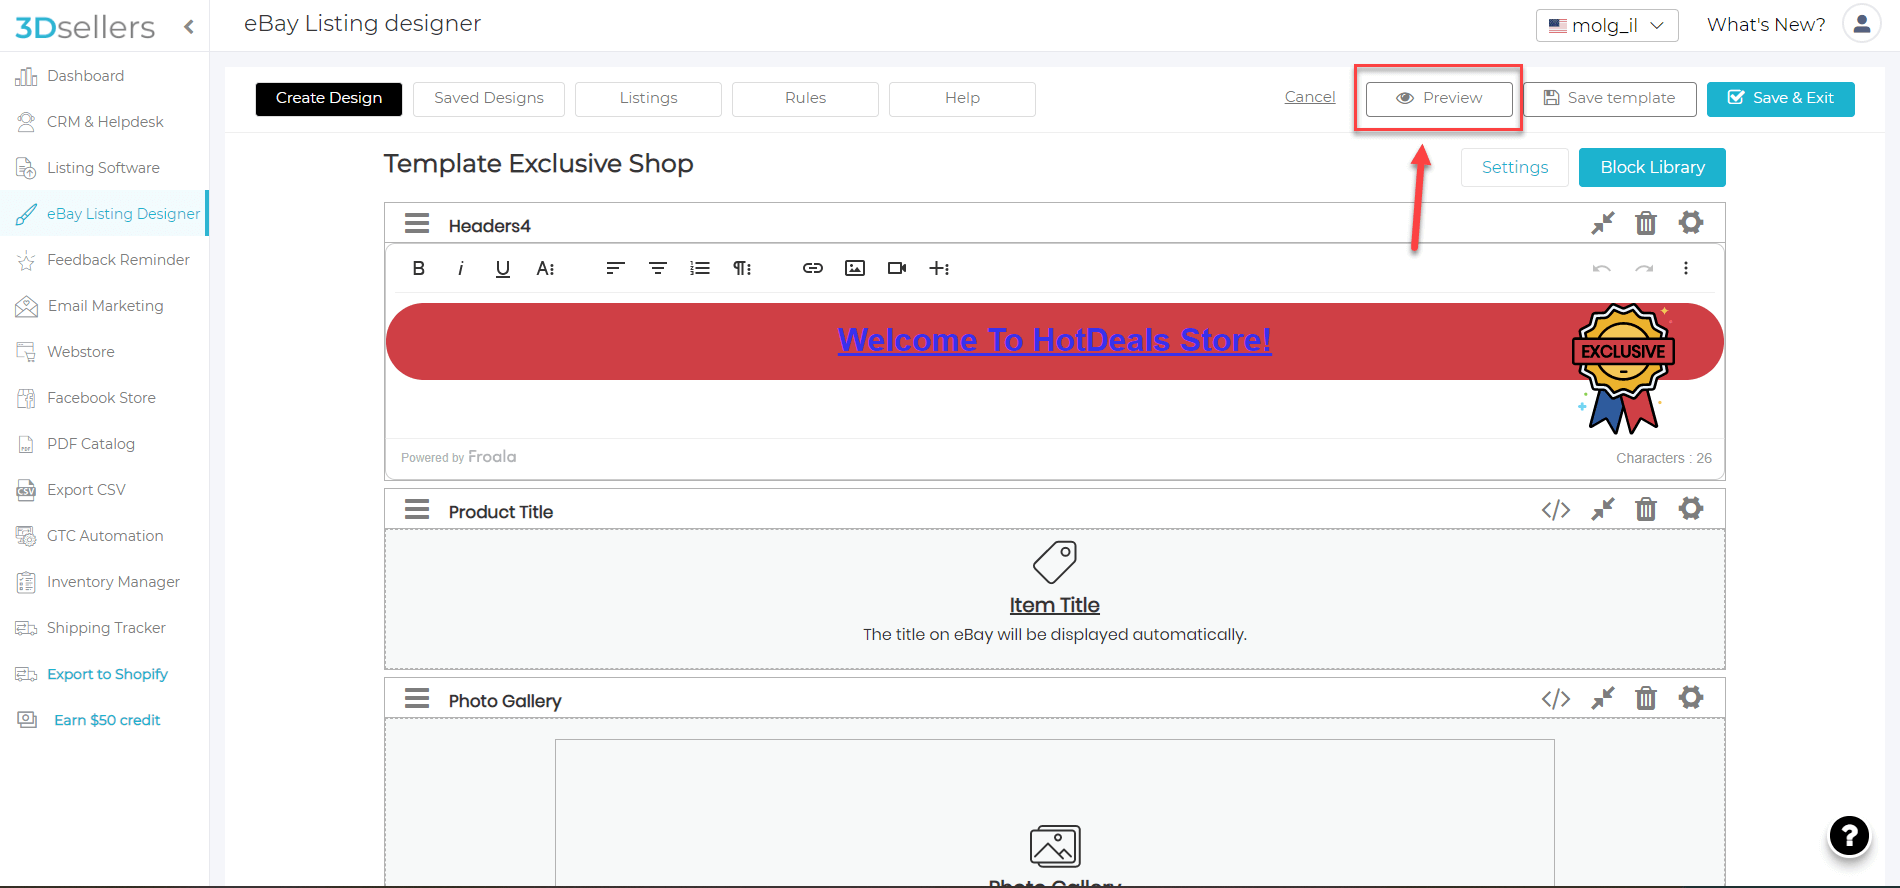
Task: Click the Preview button
Action: [x=1439, y=99]
